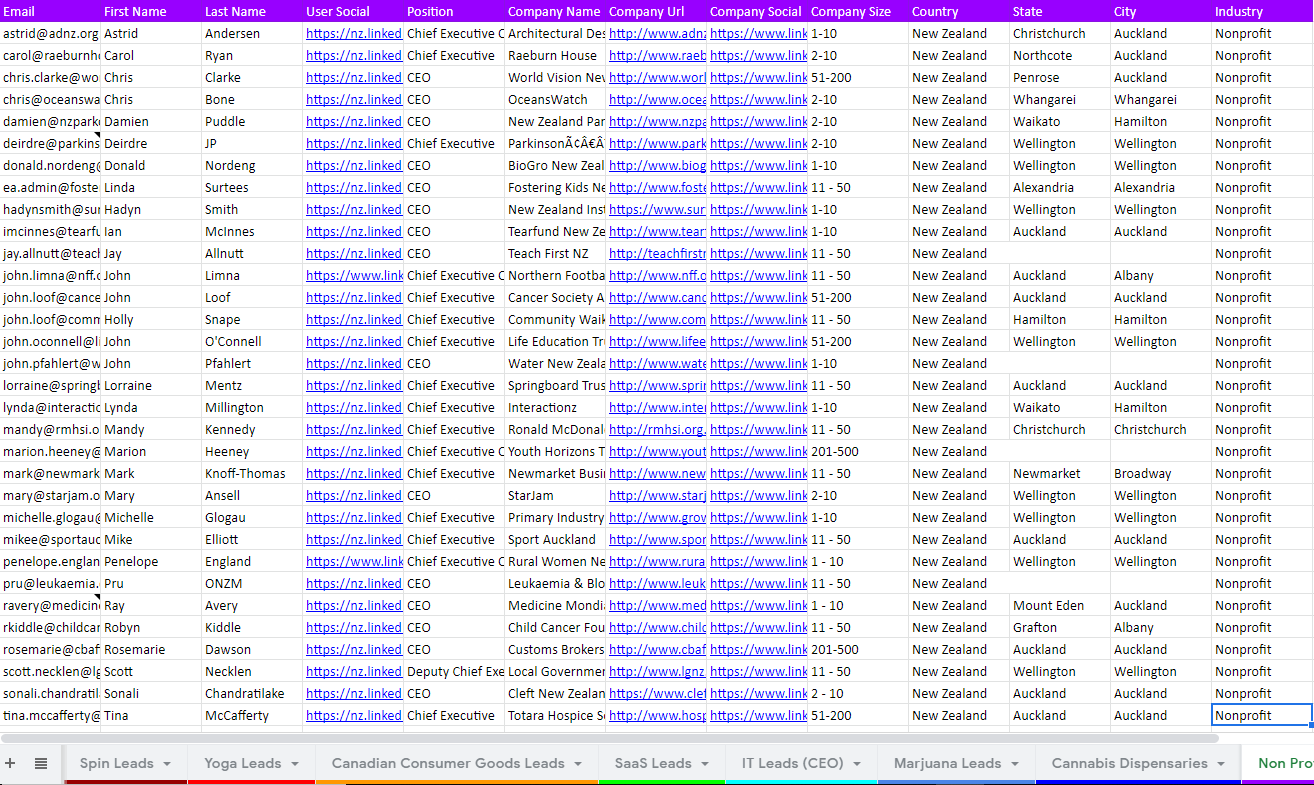Image resolution: width=1314 pixels, height=785 pixels.
Task: Select the email cell 'carol@raeburnh'
Action: point(50,55)
